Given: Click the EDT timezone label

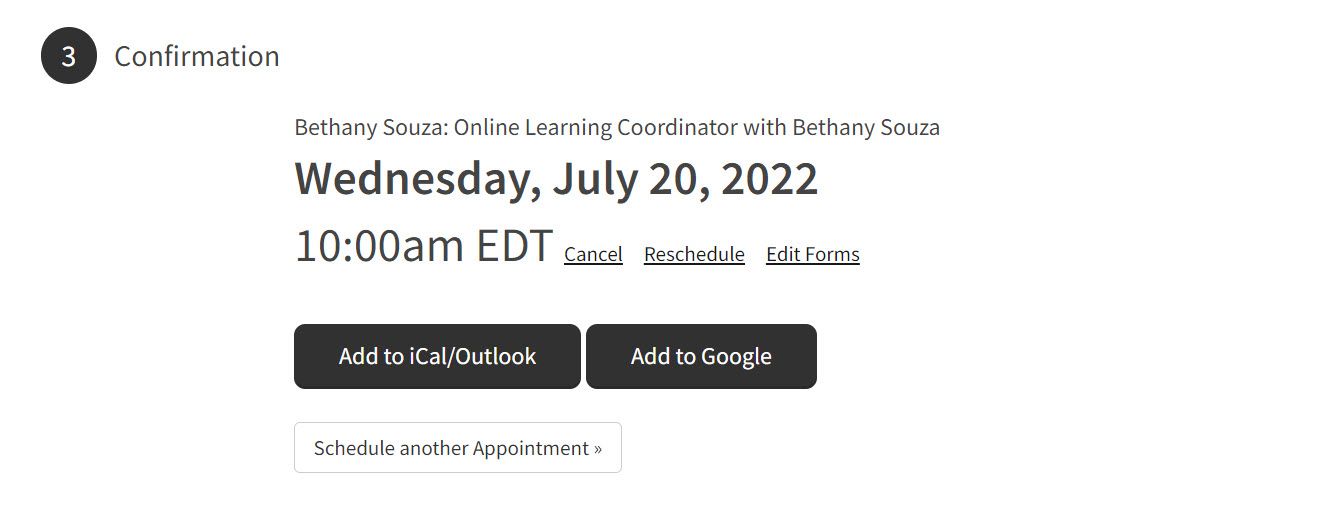Looking at the screenshot, I should (514, 246).
